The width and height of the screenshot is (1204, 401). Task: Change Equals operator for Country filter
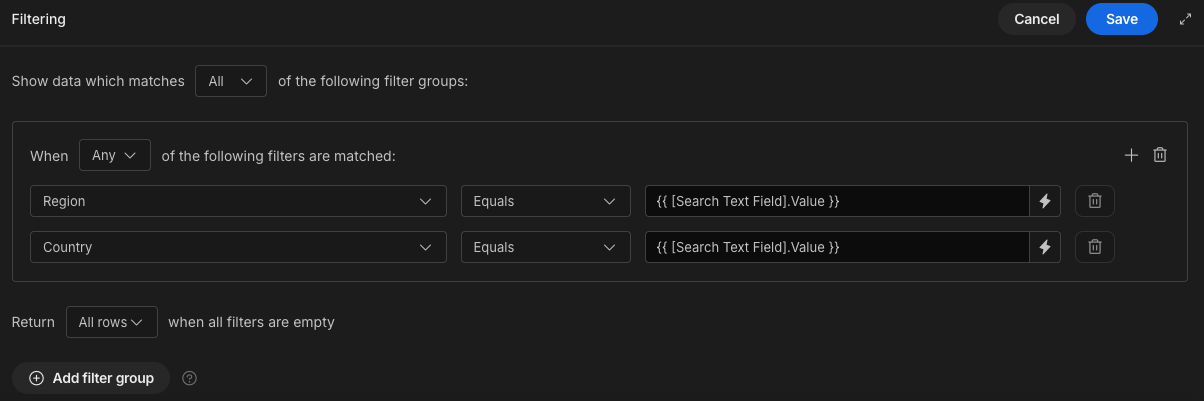[546, 247]
